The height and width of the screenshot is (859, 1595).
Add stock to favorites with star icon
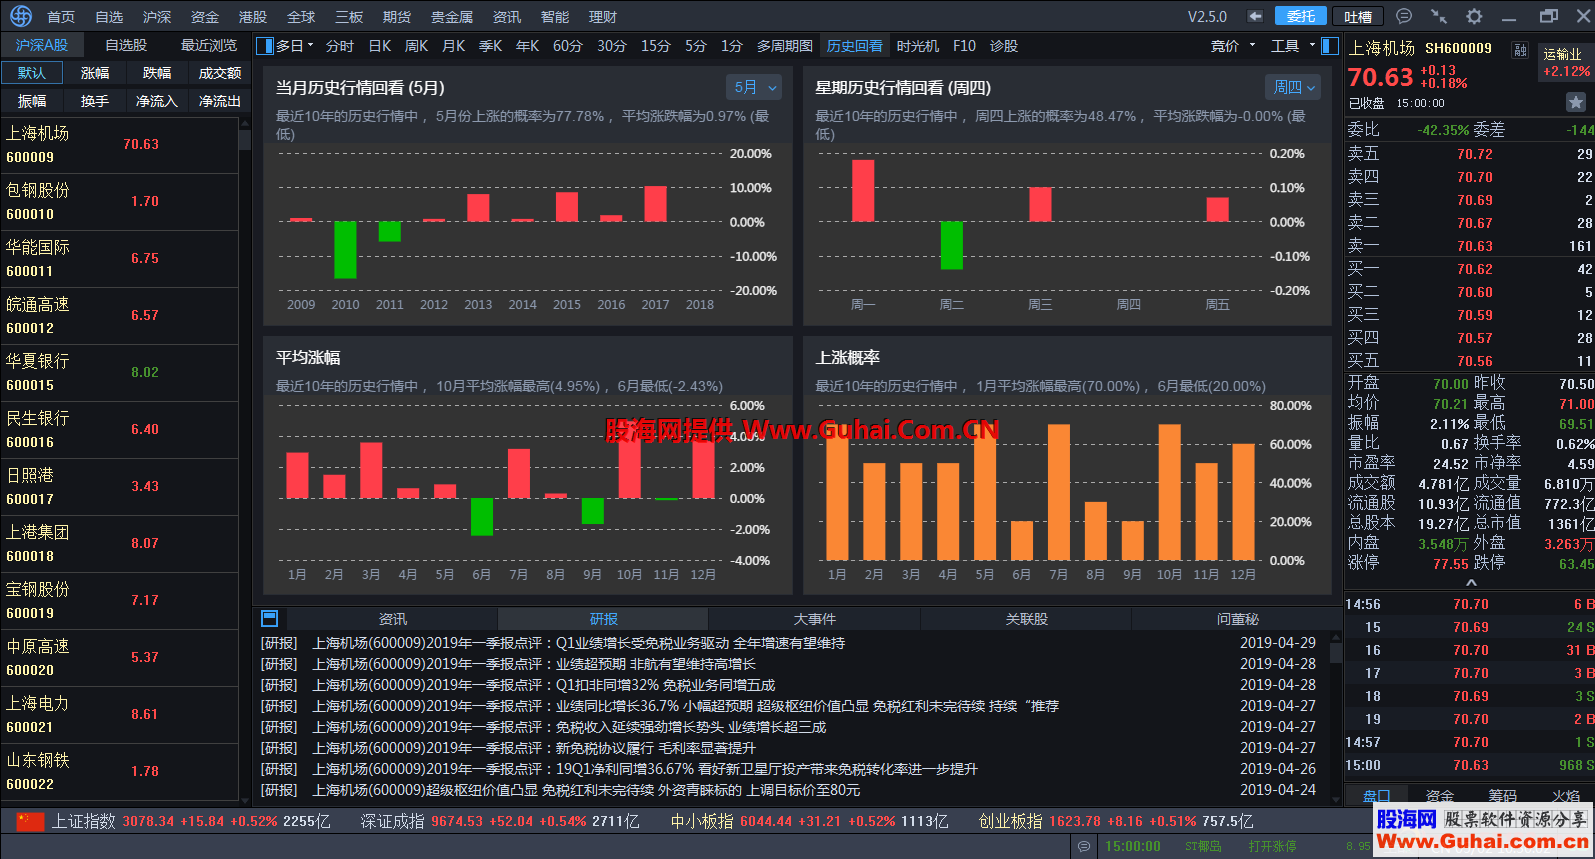coord(1575,102)
